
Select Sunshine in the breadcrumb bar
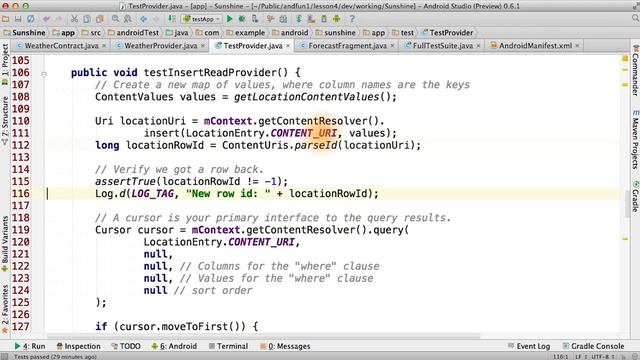24,33
